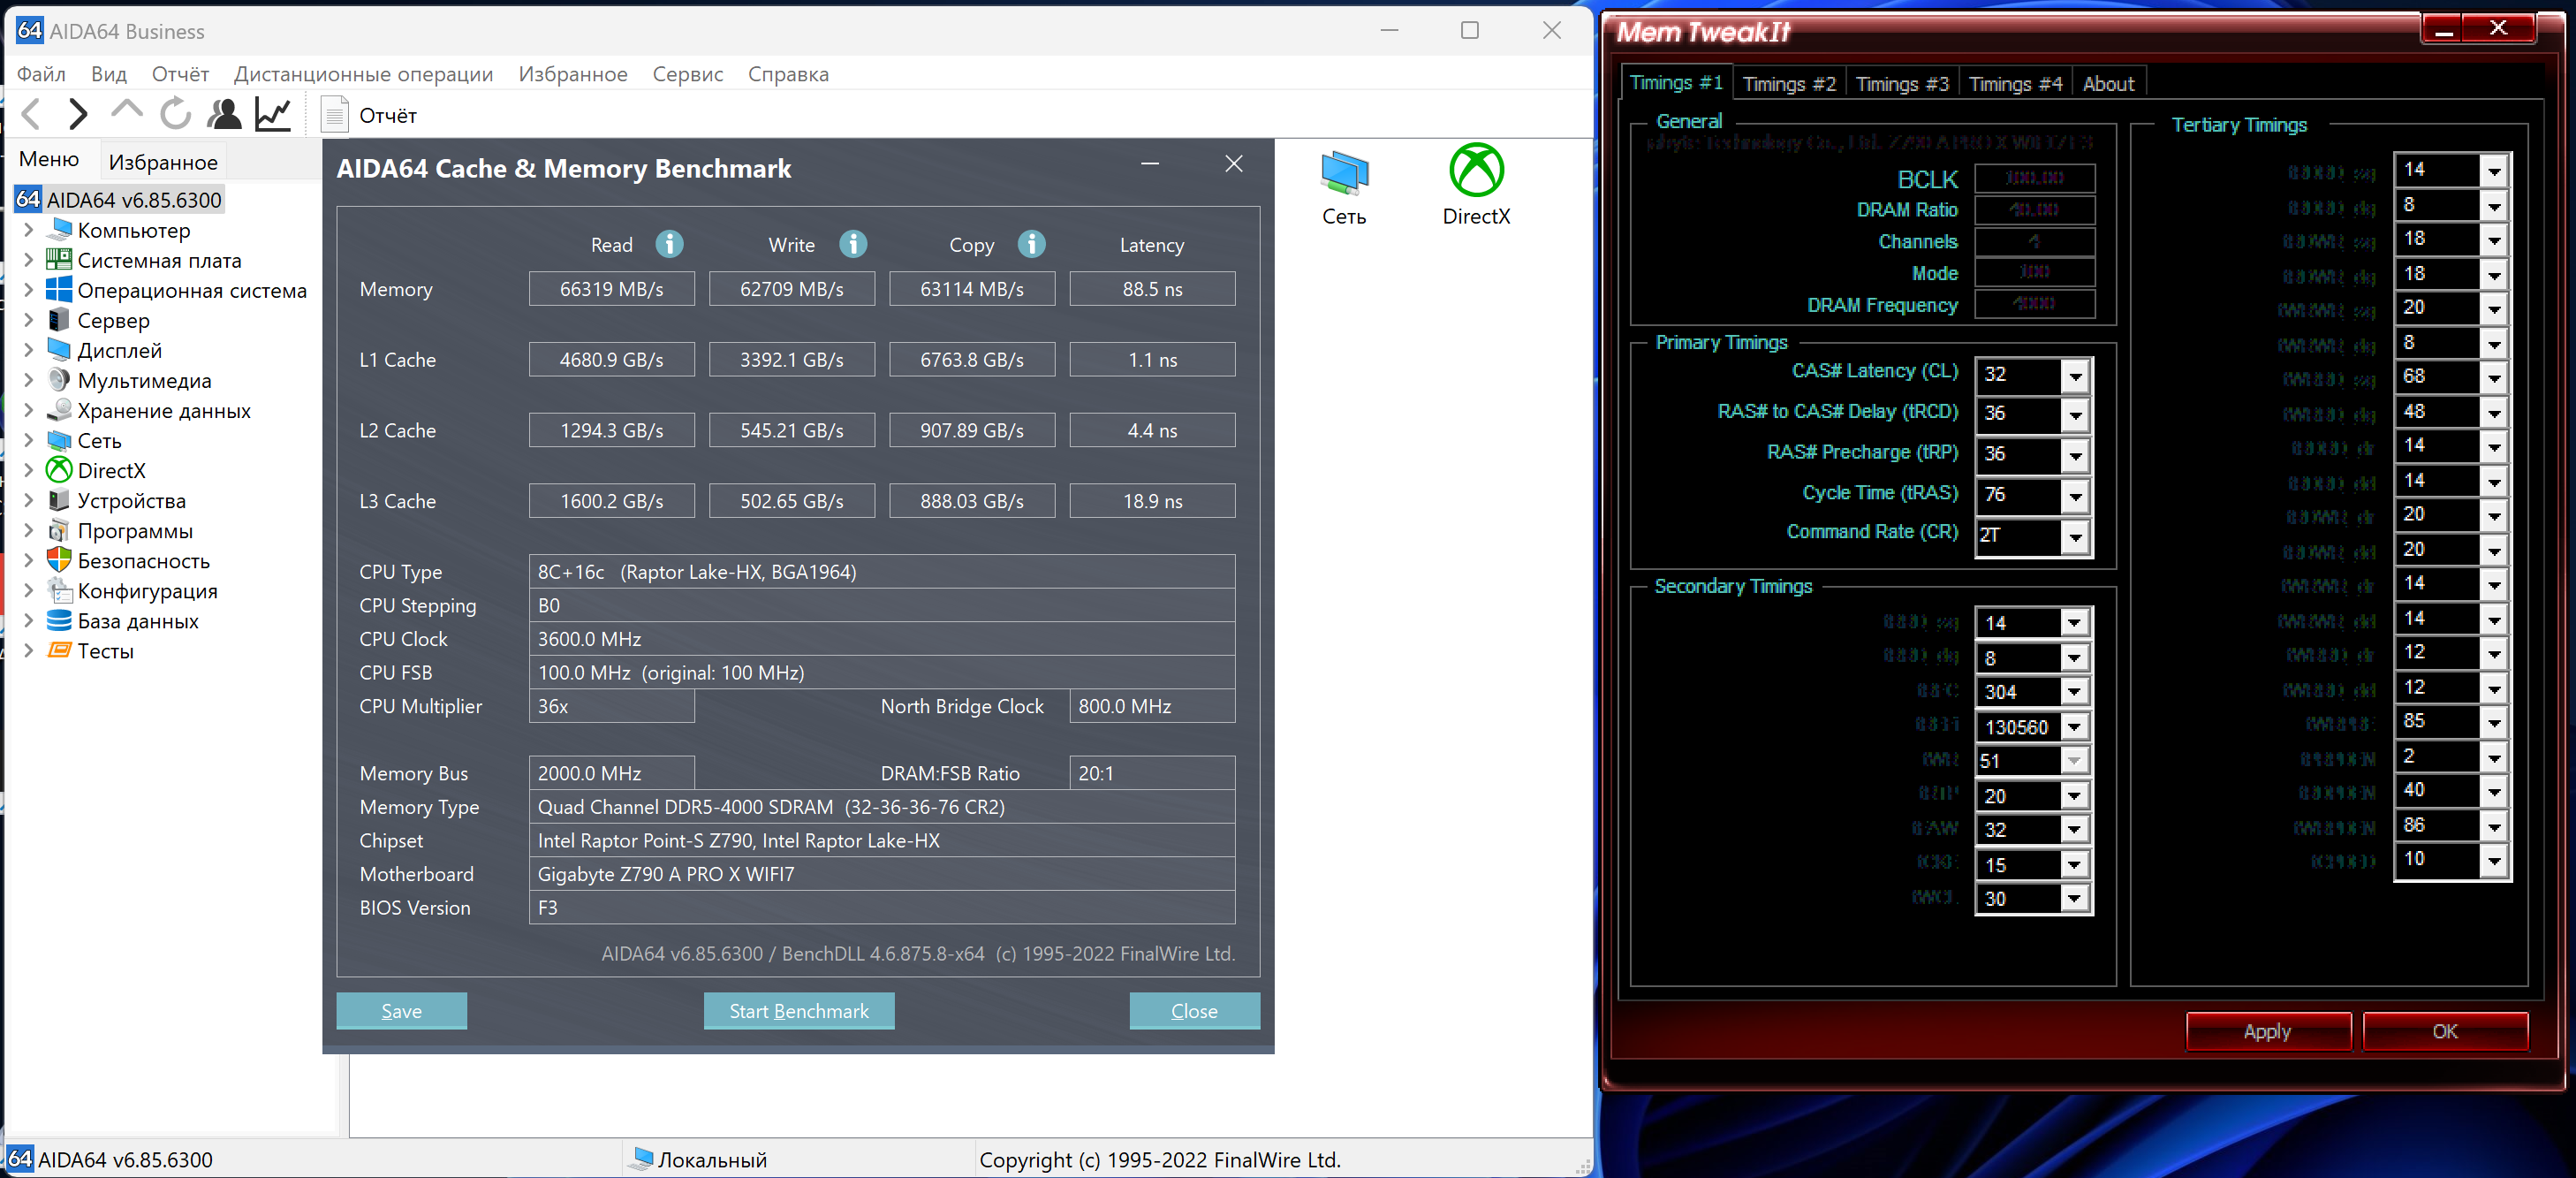Open the Сервис menu
Viewport: 2576px width, 1178px height.
(687, 74)
